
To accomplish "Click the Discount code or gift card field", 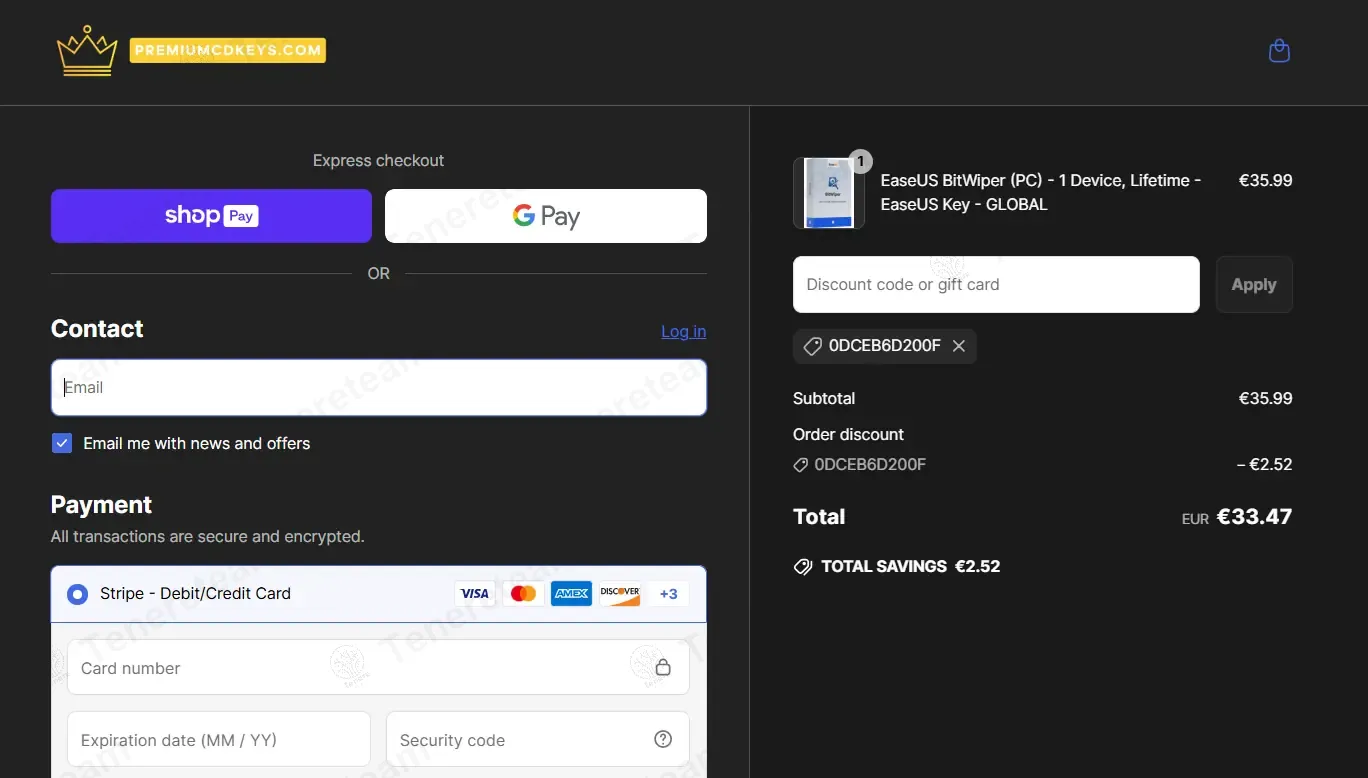I will click(995, 285).
